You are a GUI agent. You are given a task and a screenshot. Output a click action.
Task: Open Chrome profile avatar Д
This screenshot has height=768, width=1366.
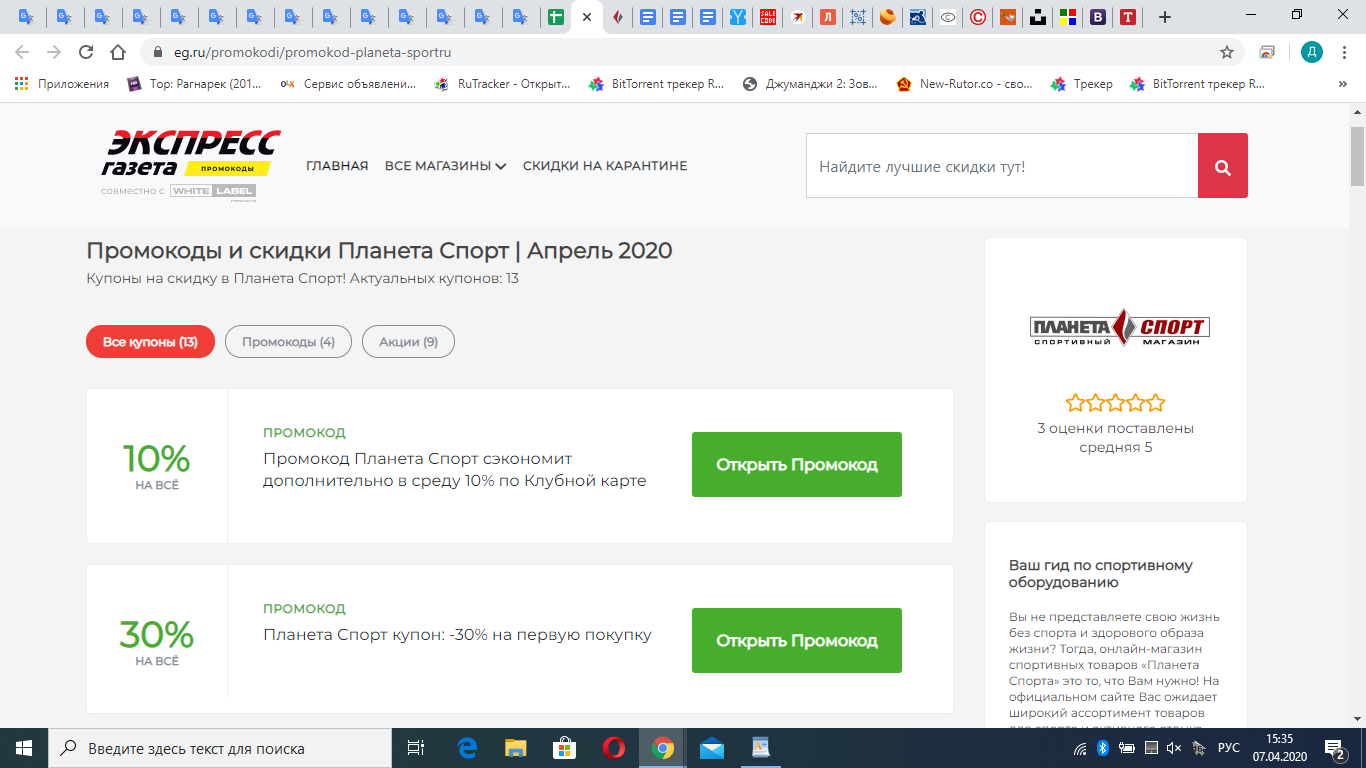point(1311,52)
